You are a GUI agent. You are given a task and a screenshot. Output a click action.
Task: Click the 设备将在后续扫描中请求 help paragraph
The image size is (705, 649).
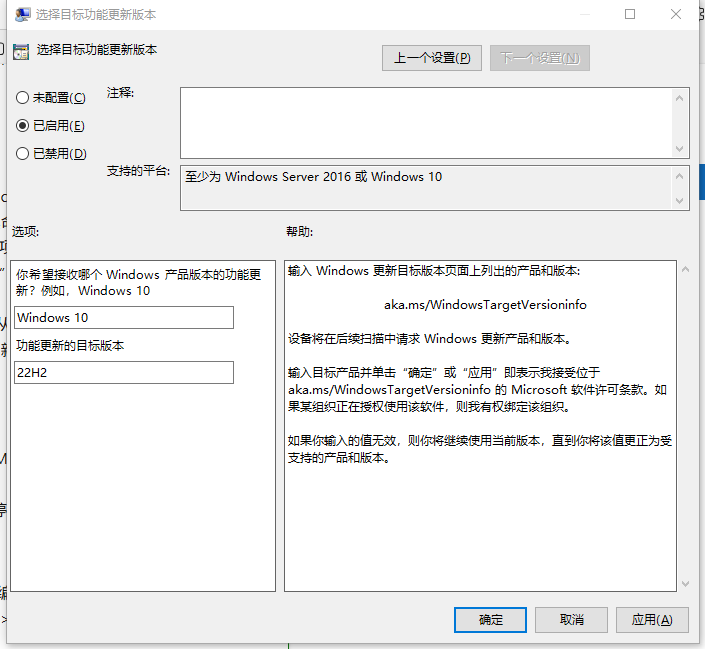click(430, 339)
